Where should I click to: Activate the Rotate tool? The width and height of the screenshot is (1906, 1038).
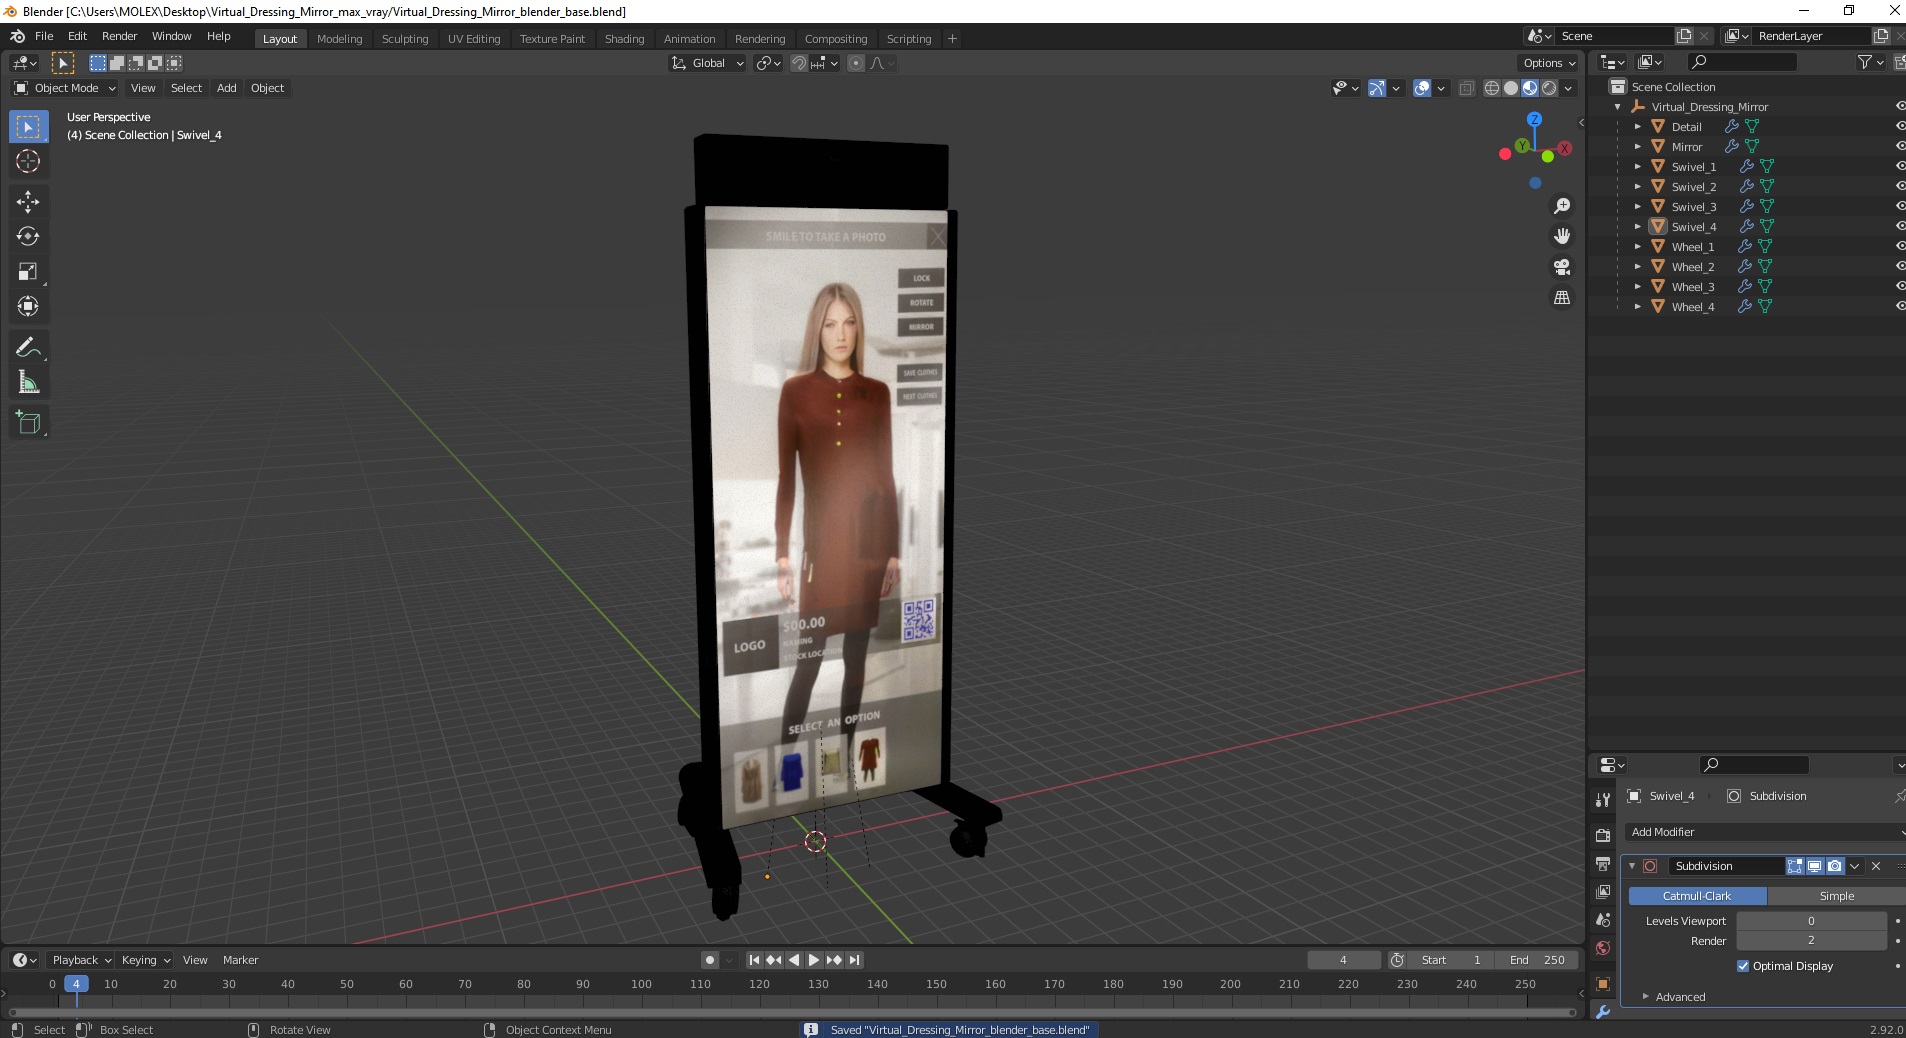(28, 237)
